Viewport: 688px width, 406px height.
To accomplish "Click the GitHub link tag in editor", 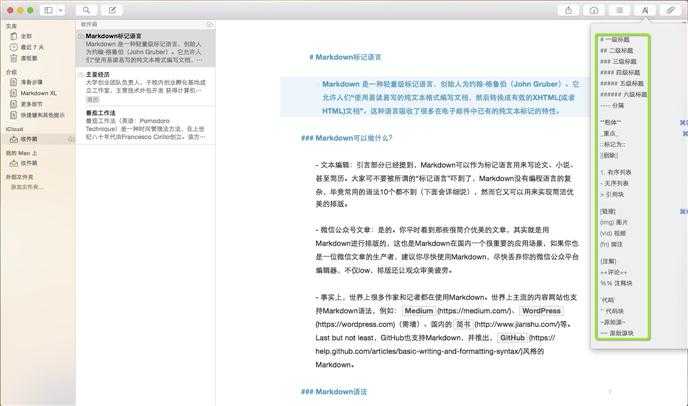I will tap(512, 338).
